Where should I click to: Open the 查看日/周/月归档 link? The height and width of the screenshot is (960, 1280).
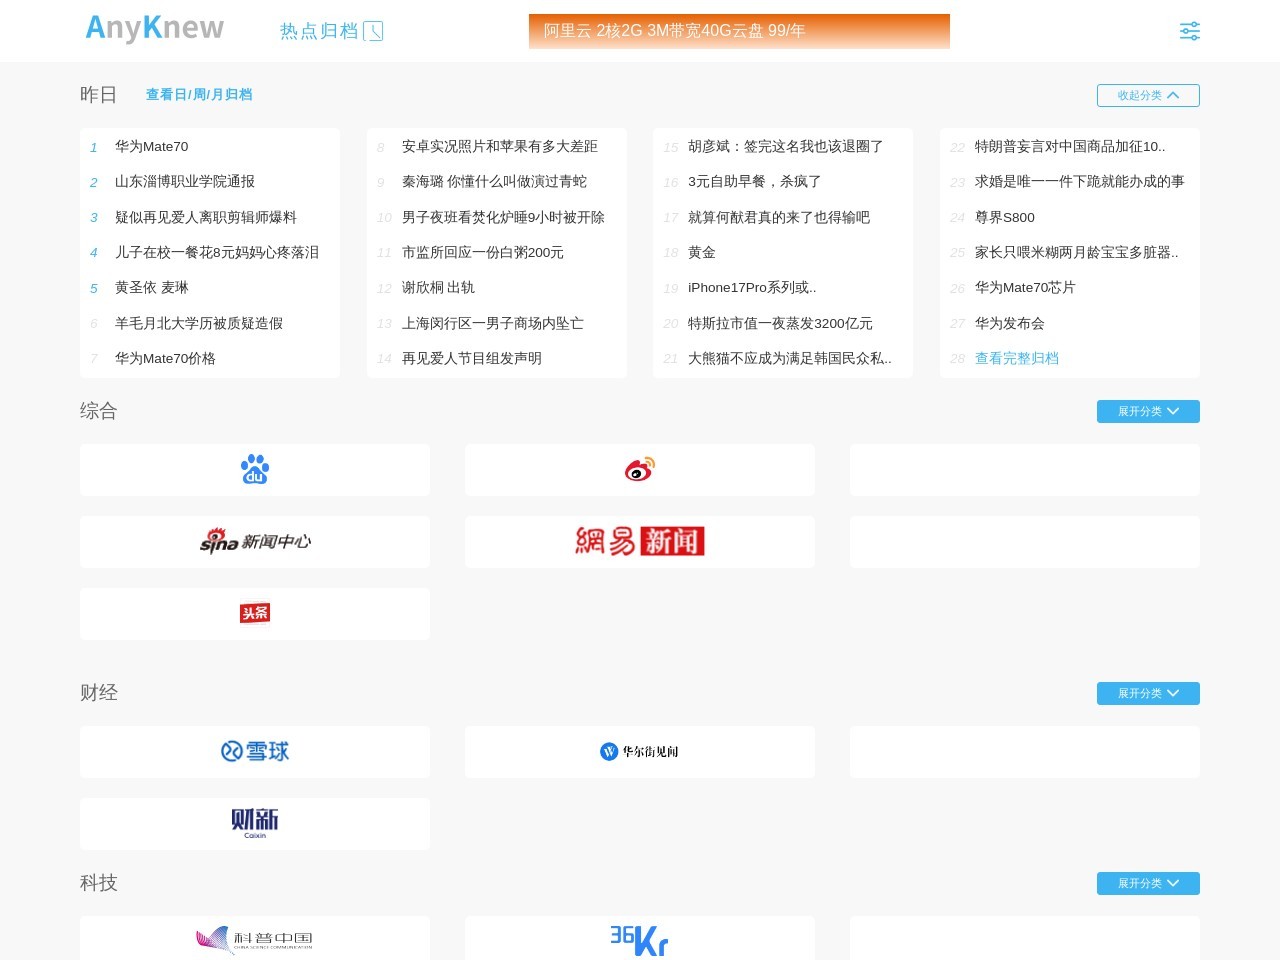click(199, 94)
